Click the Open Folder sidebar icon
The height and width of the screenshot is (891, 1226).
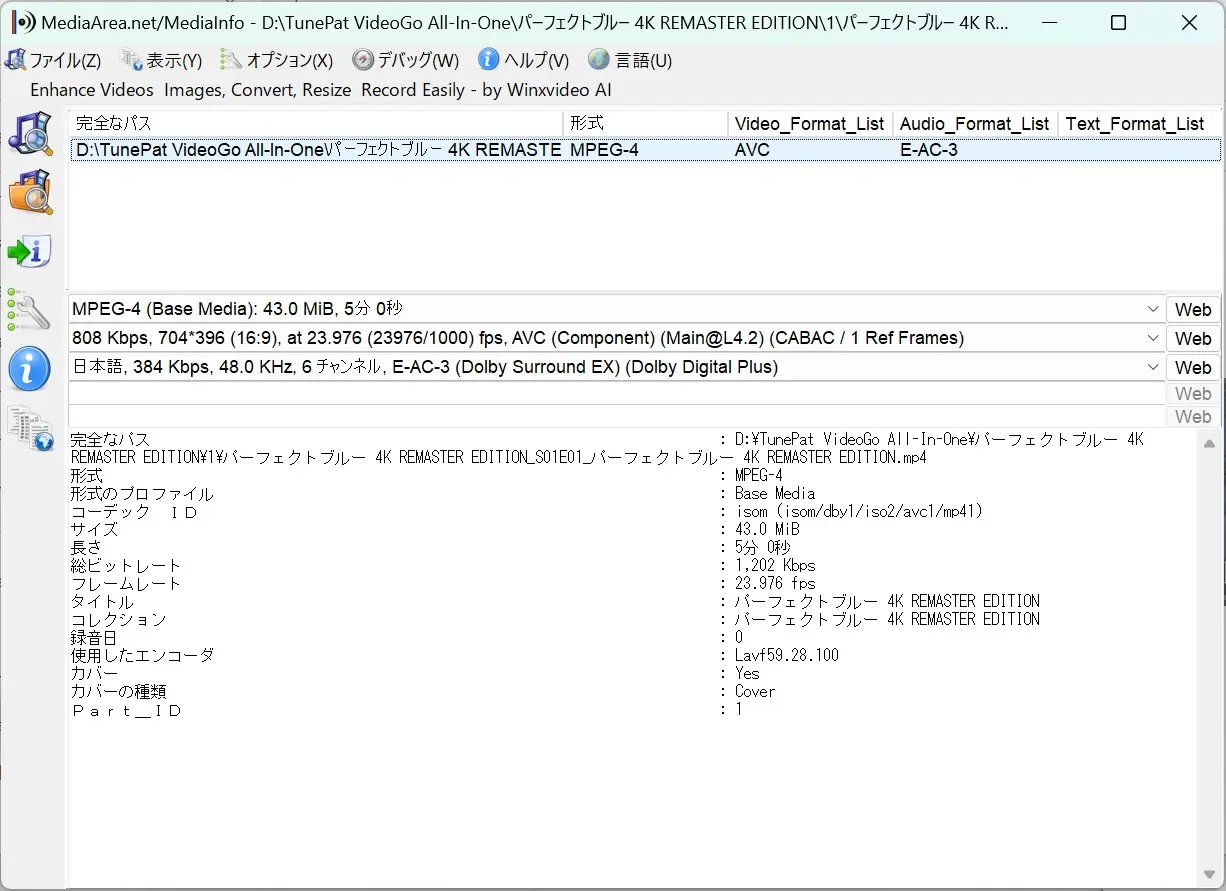pyautogui.click(x=31, y=192)
